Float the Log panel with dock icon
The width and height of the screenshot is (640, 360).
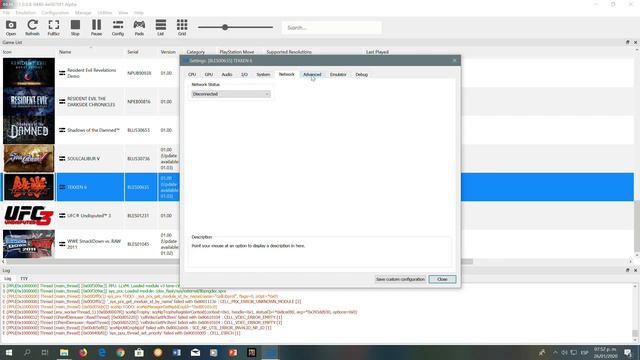pos(628,270)
